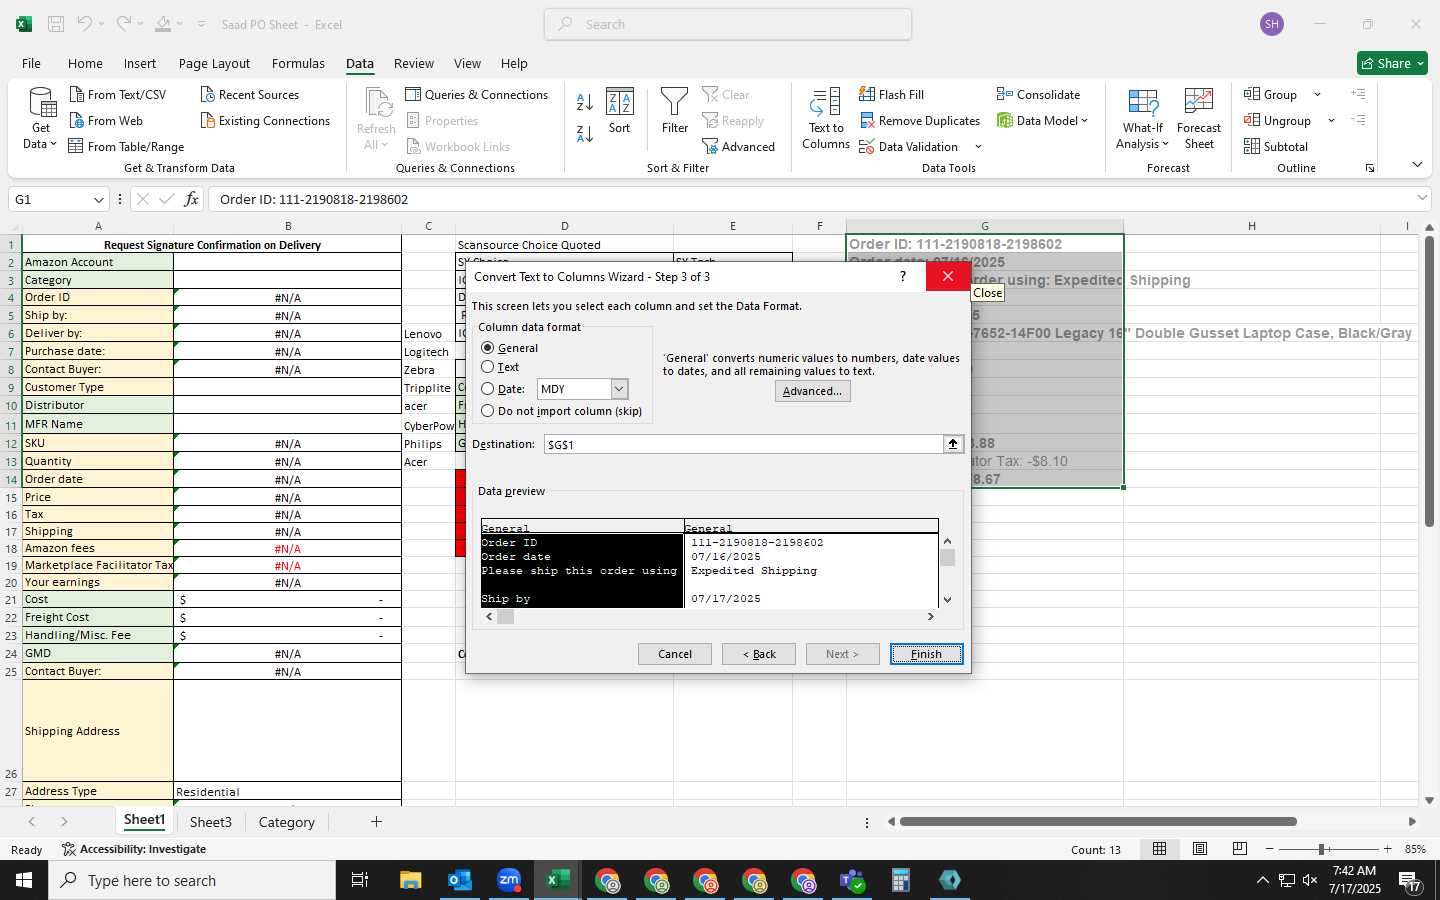Switch to Page Layout view in status bar

1199,849
